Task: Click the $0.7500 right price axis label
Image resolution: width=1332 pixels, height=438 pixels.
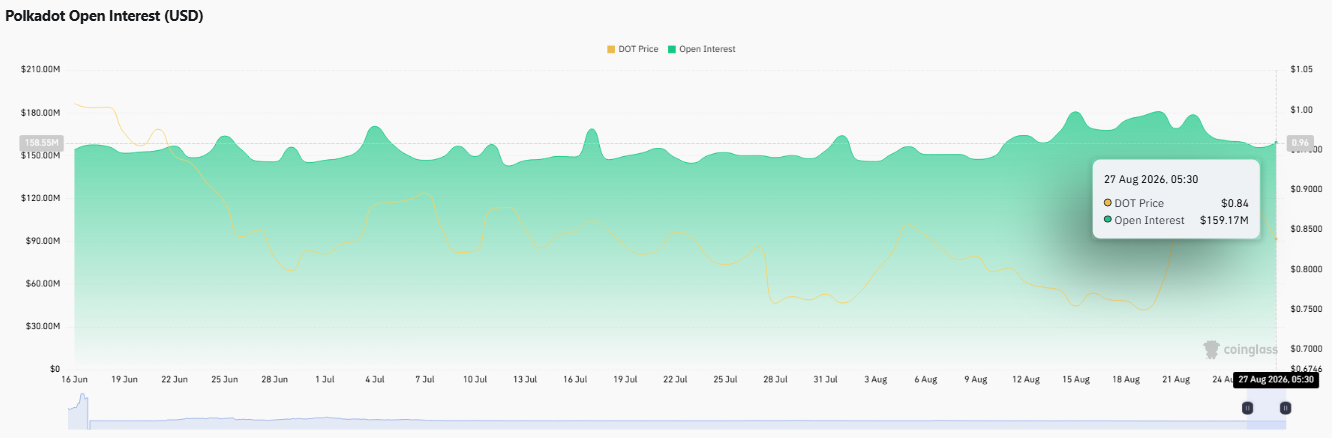Action: point(1306,310)
